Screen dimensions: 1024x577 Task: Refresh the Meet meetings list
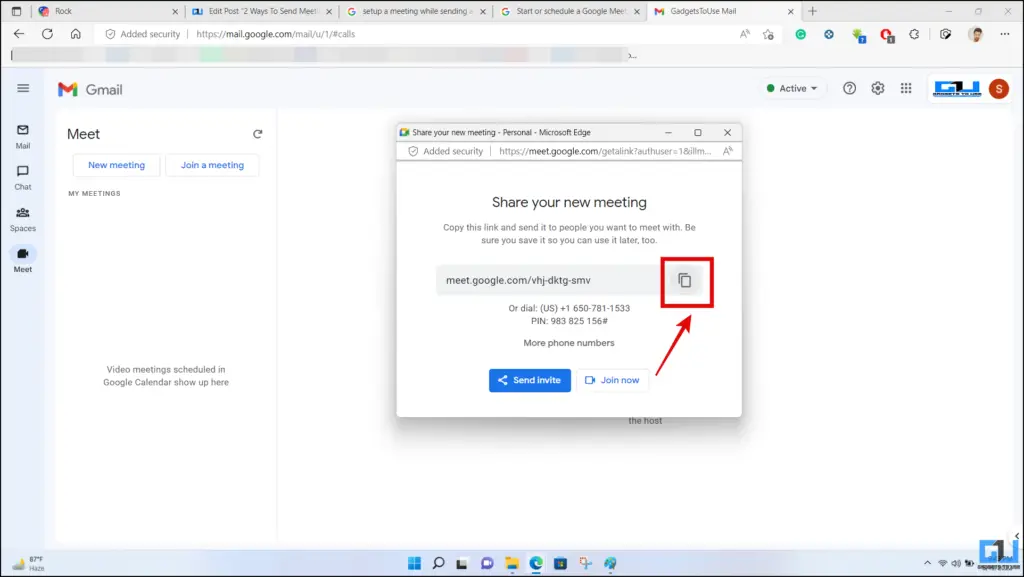coord(257,134)
